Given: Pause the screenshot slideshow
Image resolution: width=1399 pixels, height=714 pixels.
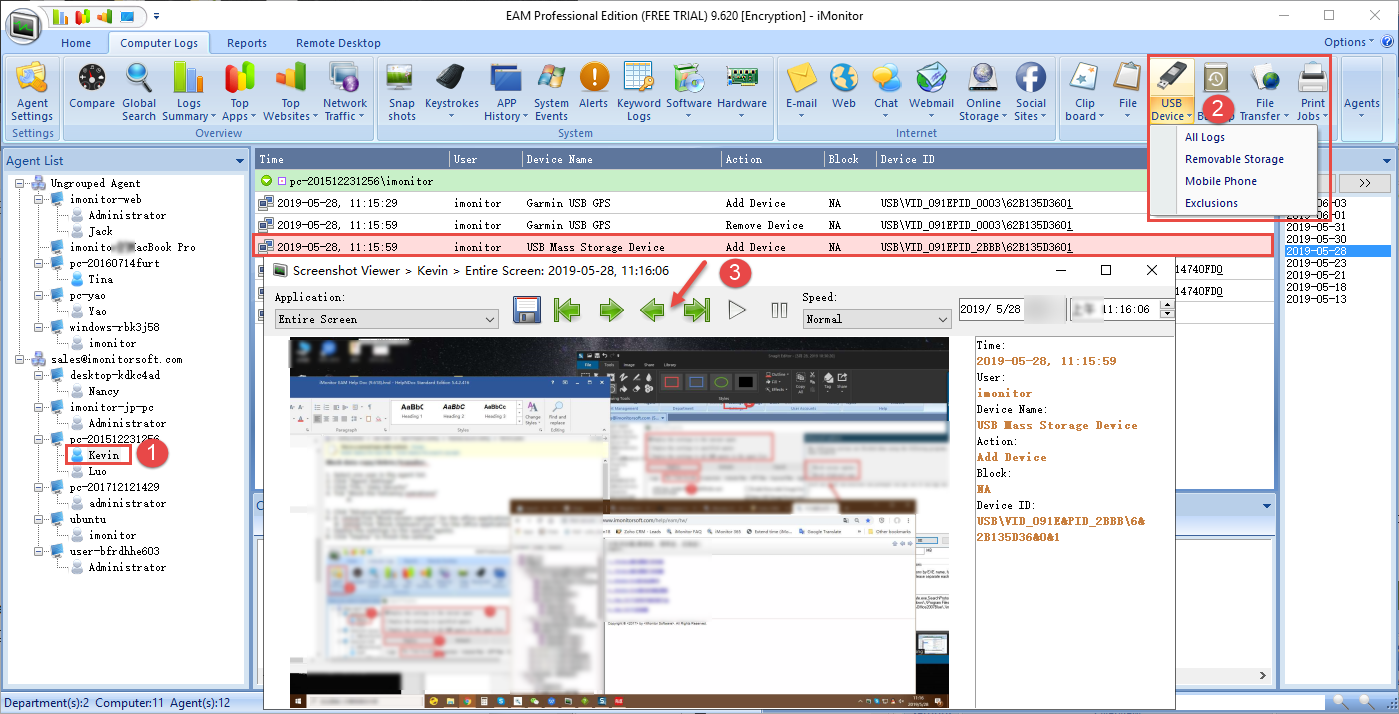Looking at the screenshot, I should point(779,310).
